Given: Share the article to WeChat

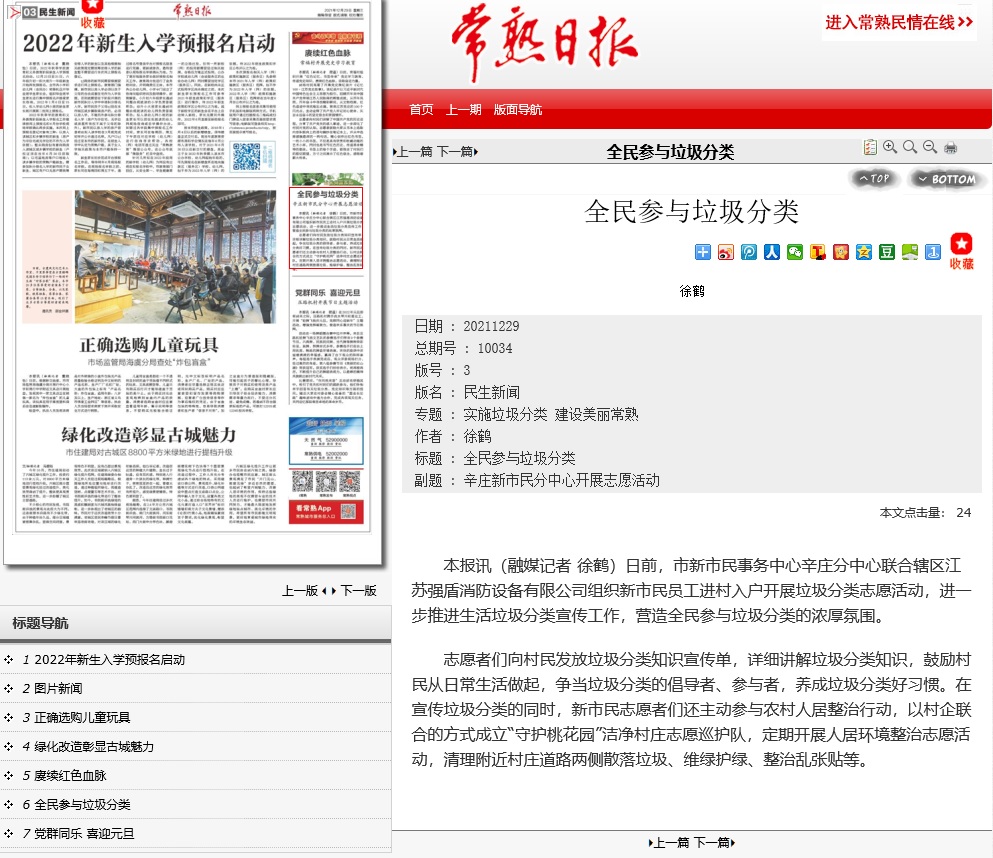Looking at the screenshot, I should tap(795, 252).
